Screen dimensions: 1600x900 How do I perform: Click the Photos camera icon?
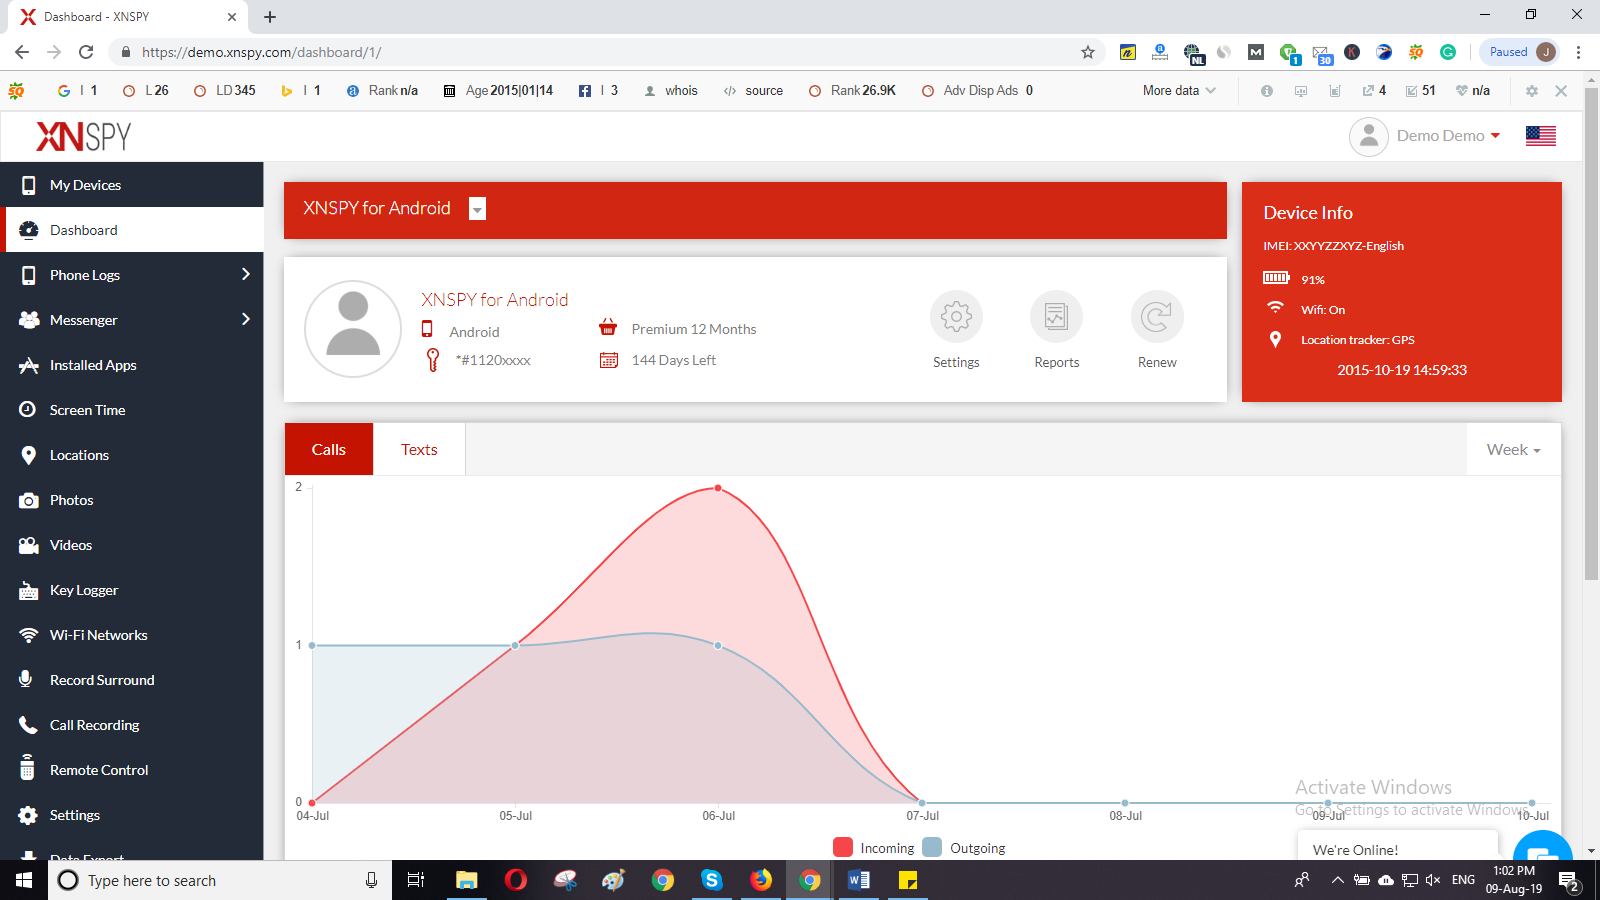[x=28, y=500]
